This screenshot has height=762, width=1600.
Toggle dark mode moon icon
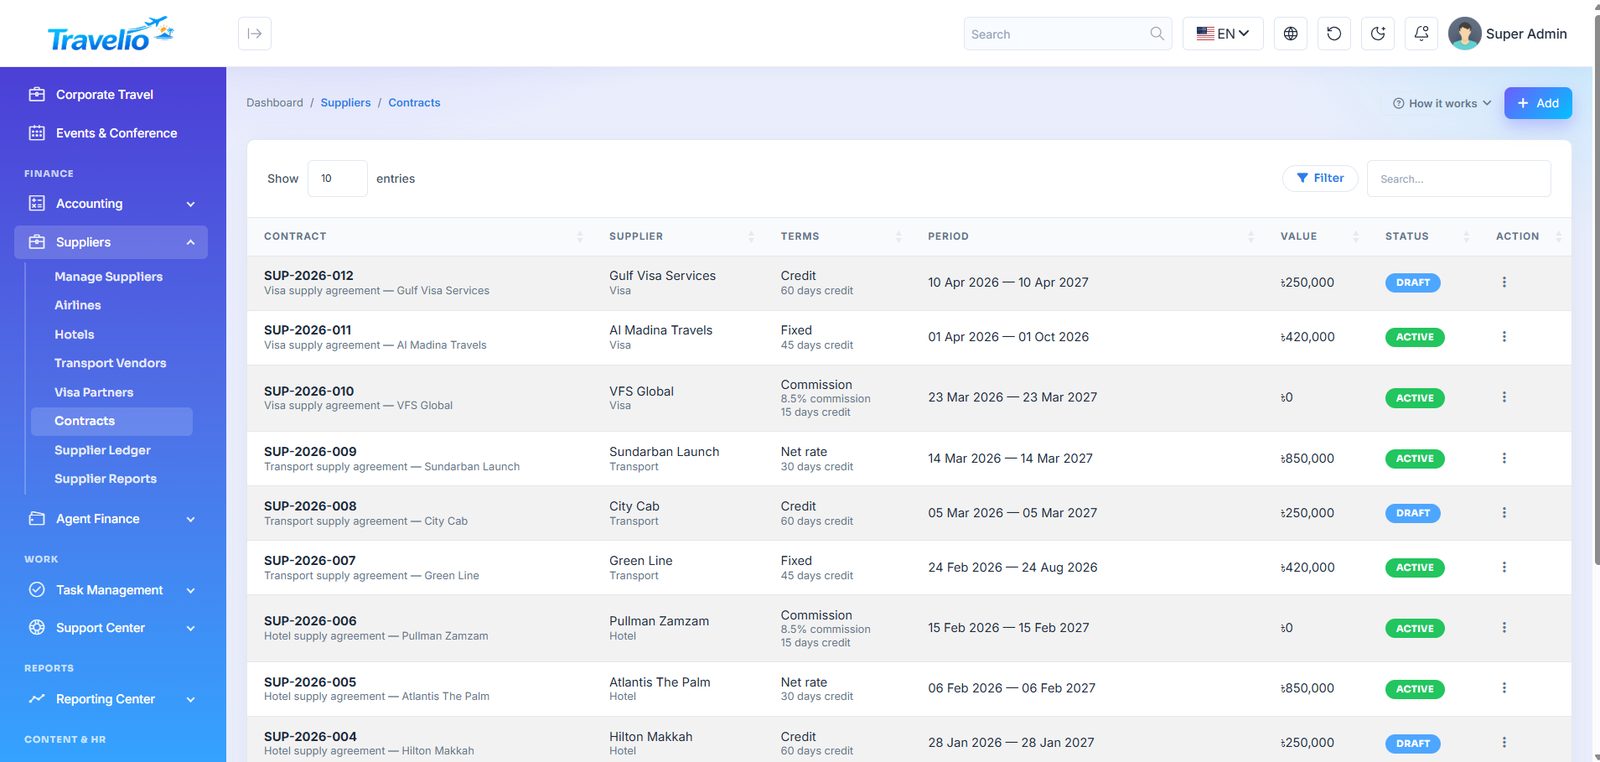[1378, 34]
